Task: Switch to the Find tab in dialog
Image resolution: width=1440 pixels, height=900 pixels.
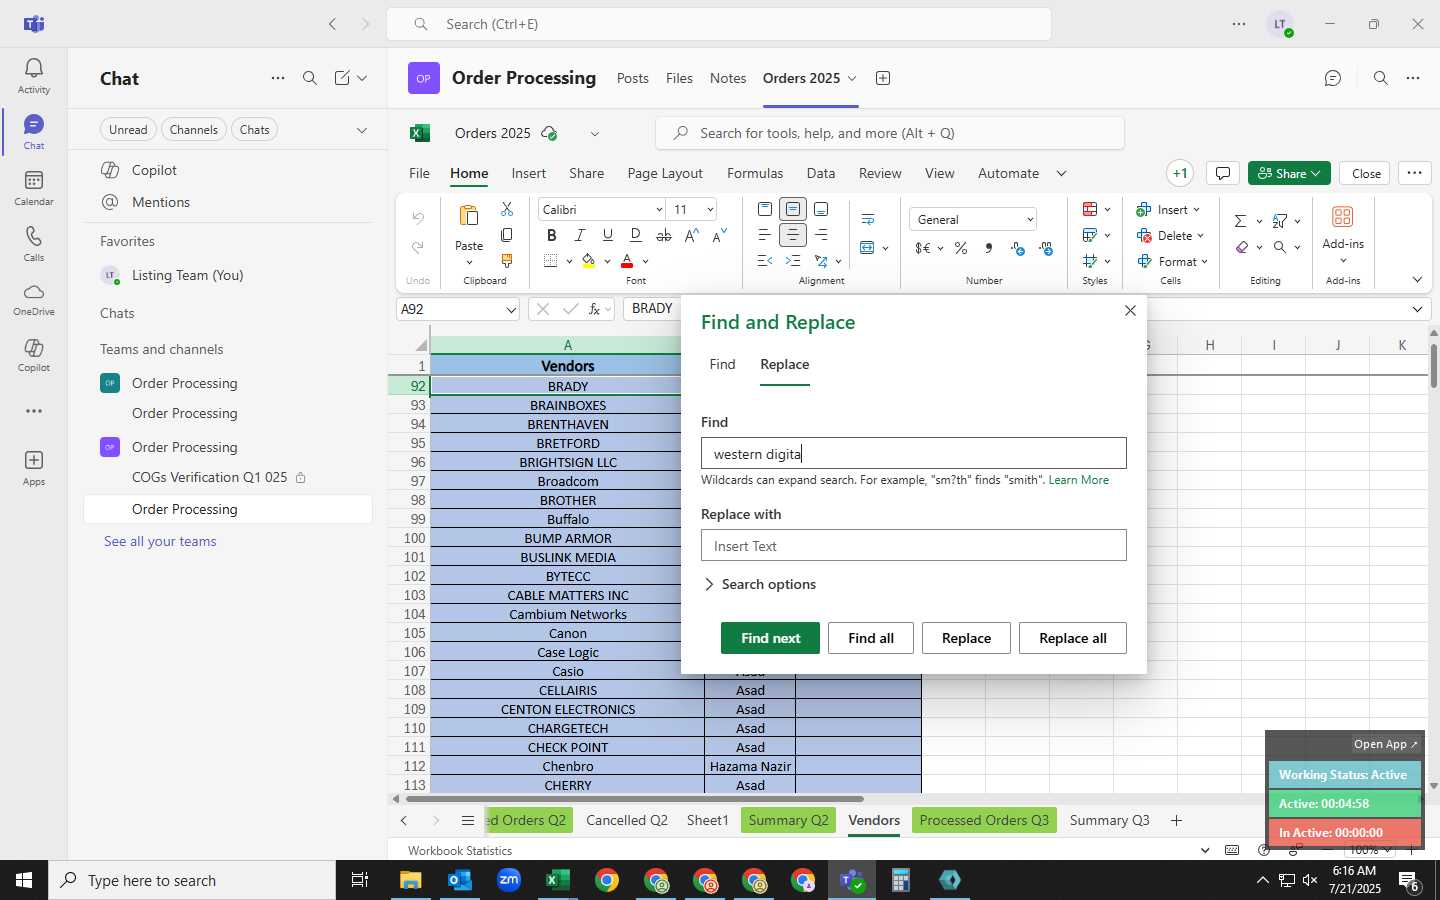Action: [722, 364]
